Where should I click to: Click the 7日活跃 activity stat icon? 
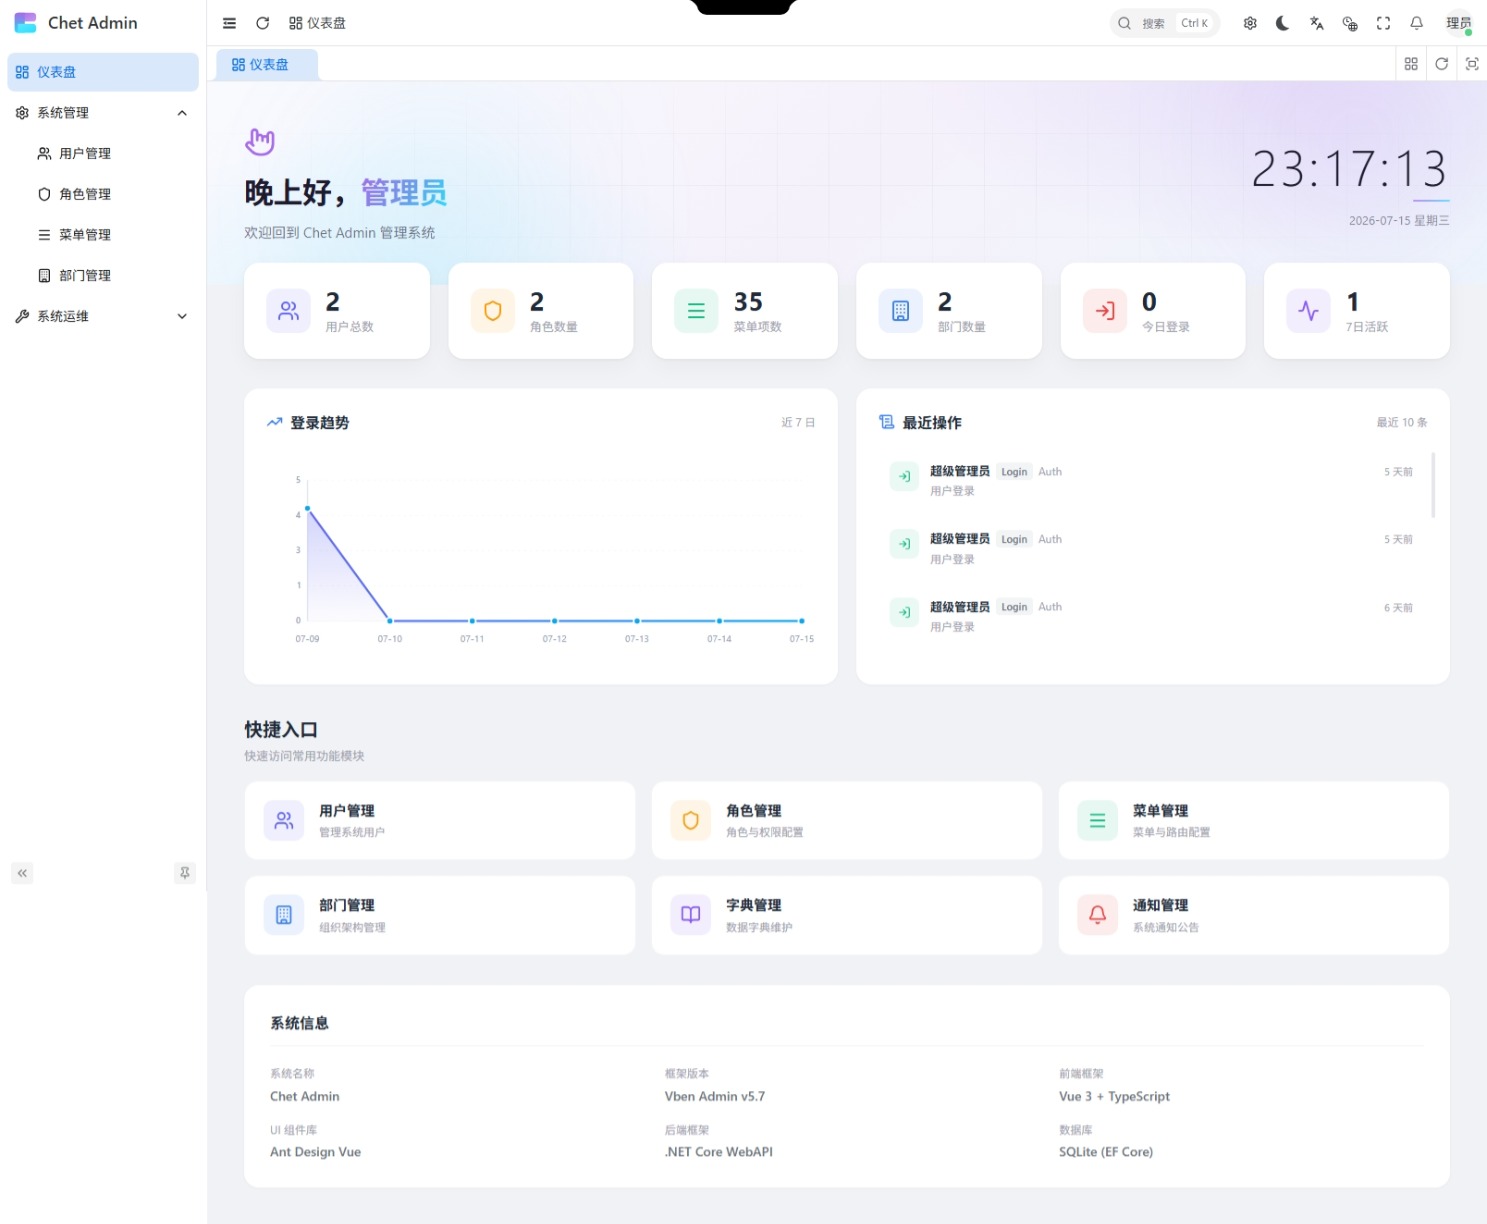click(1308, 311)
